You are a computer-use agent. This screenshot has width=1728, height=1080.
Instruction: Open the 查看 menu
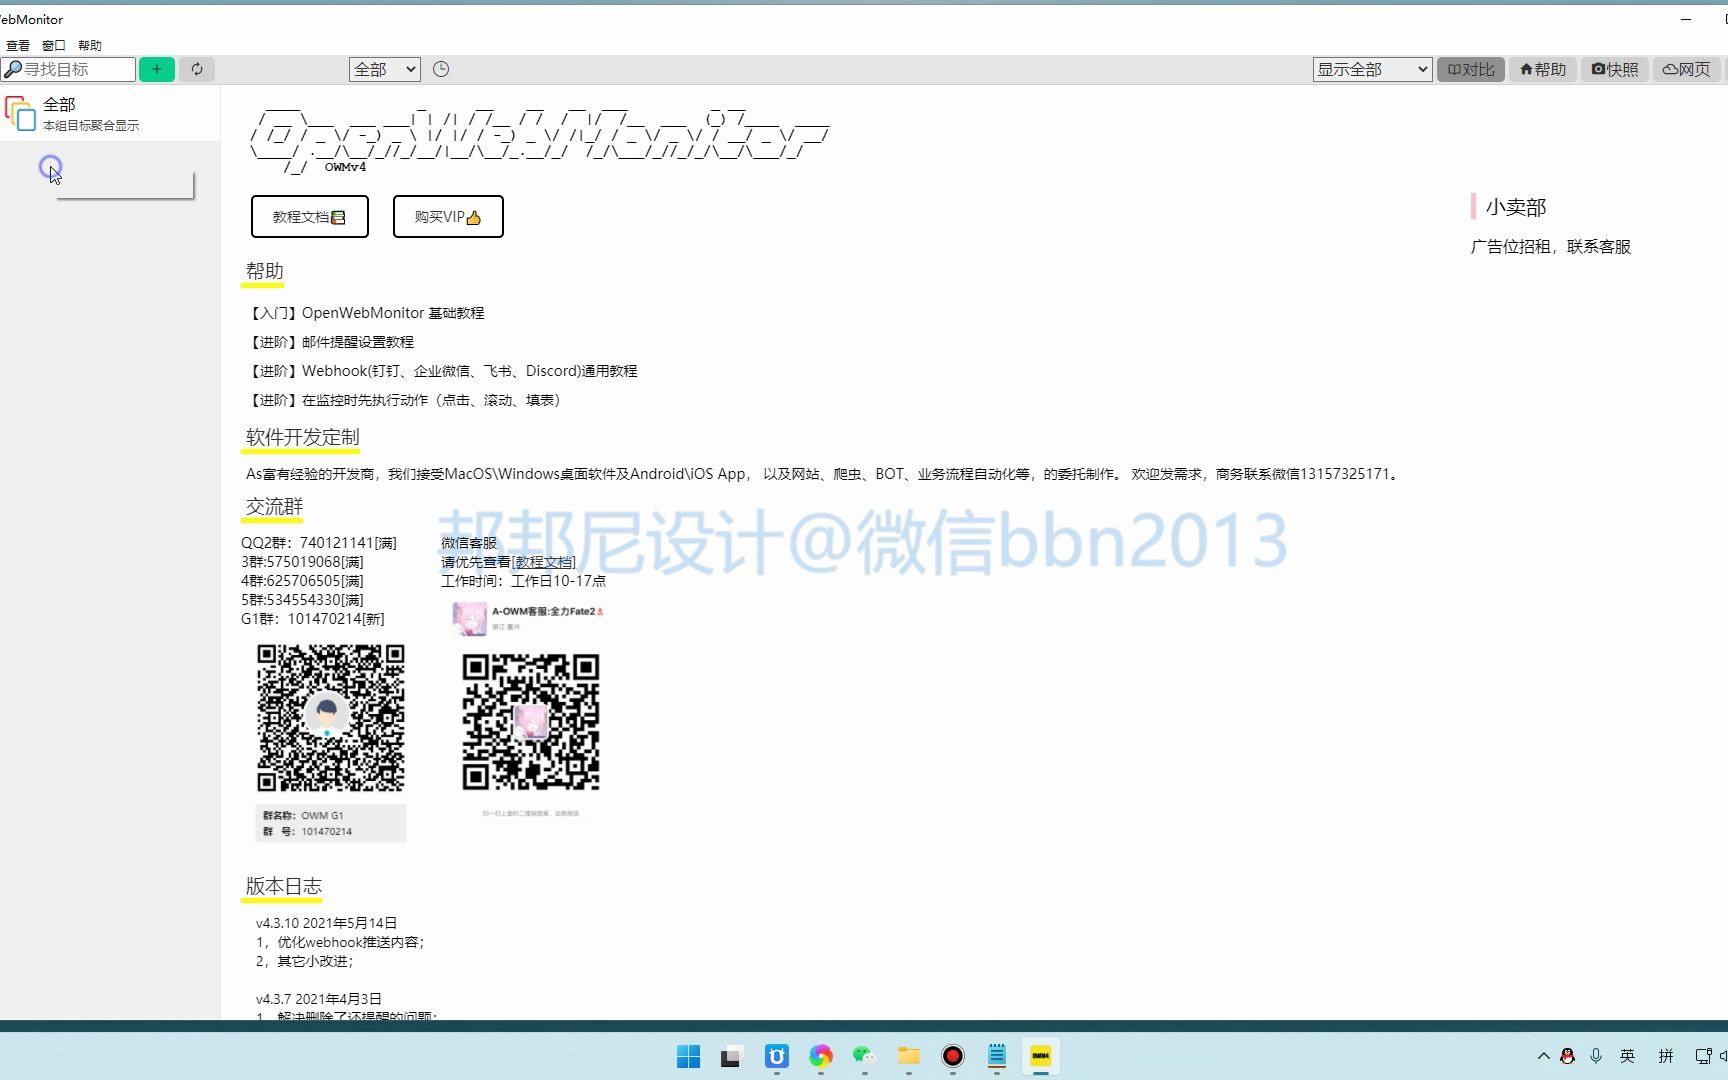pos(18,45)
